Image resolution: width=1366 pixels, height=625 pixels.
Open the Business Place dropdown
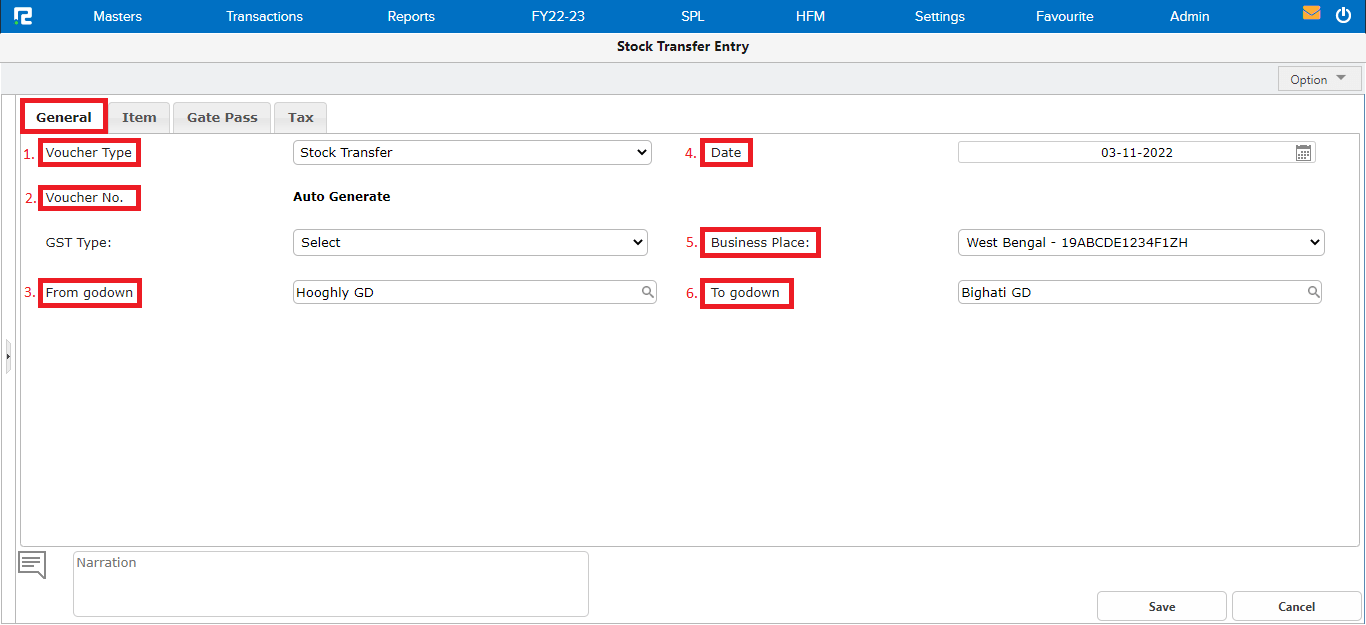[x=1140, y=243]
